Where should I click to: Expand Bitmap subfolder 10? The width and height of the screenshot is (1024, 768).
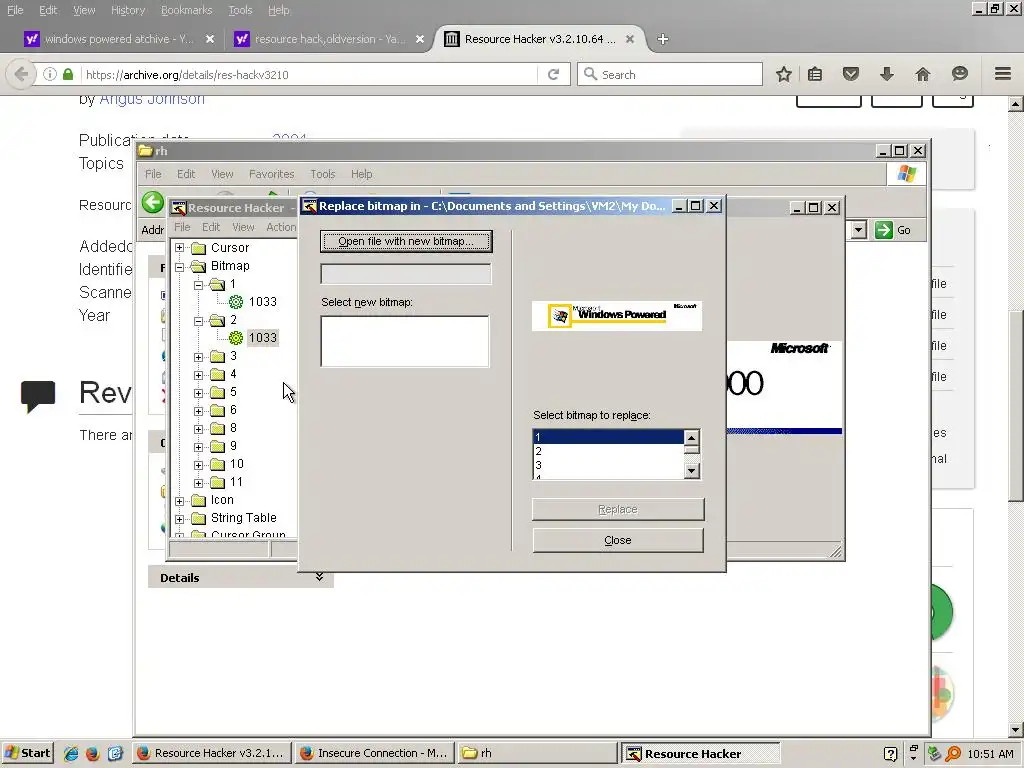click(199, 464)
